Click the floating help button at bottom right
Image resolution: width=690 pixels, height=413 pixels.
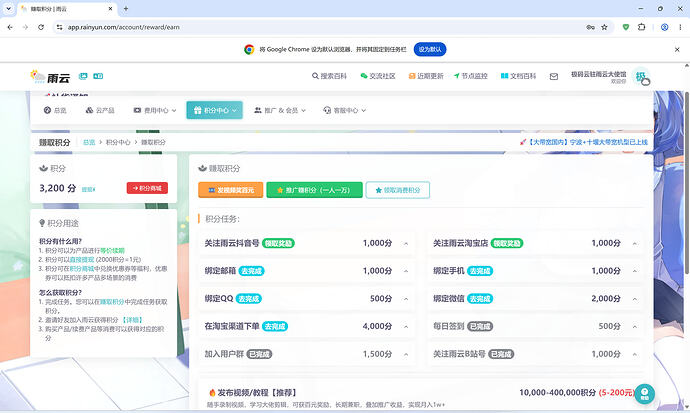pos(645,394)
